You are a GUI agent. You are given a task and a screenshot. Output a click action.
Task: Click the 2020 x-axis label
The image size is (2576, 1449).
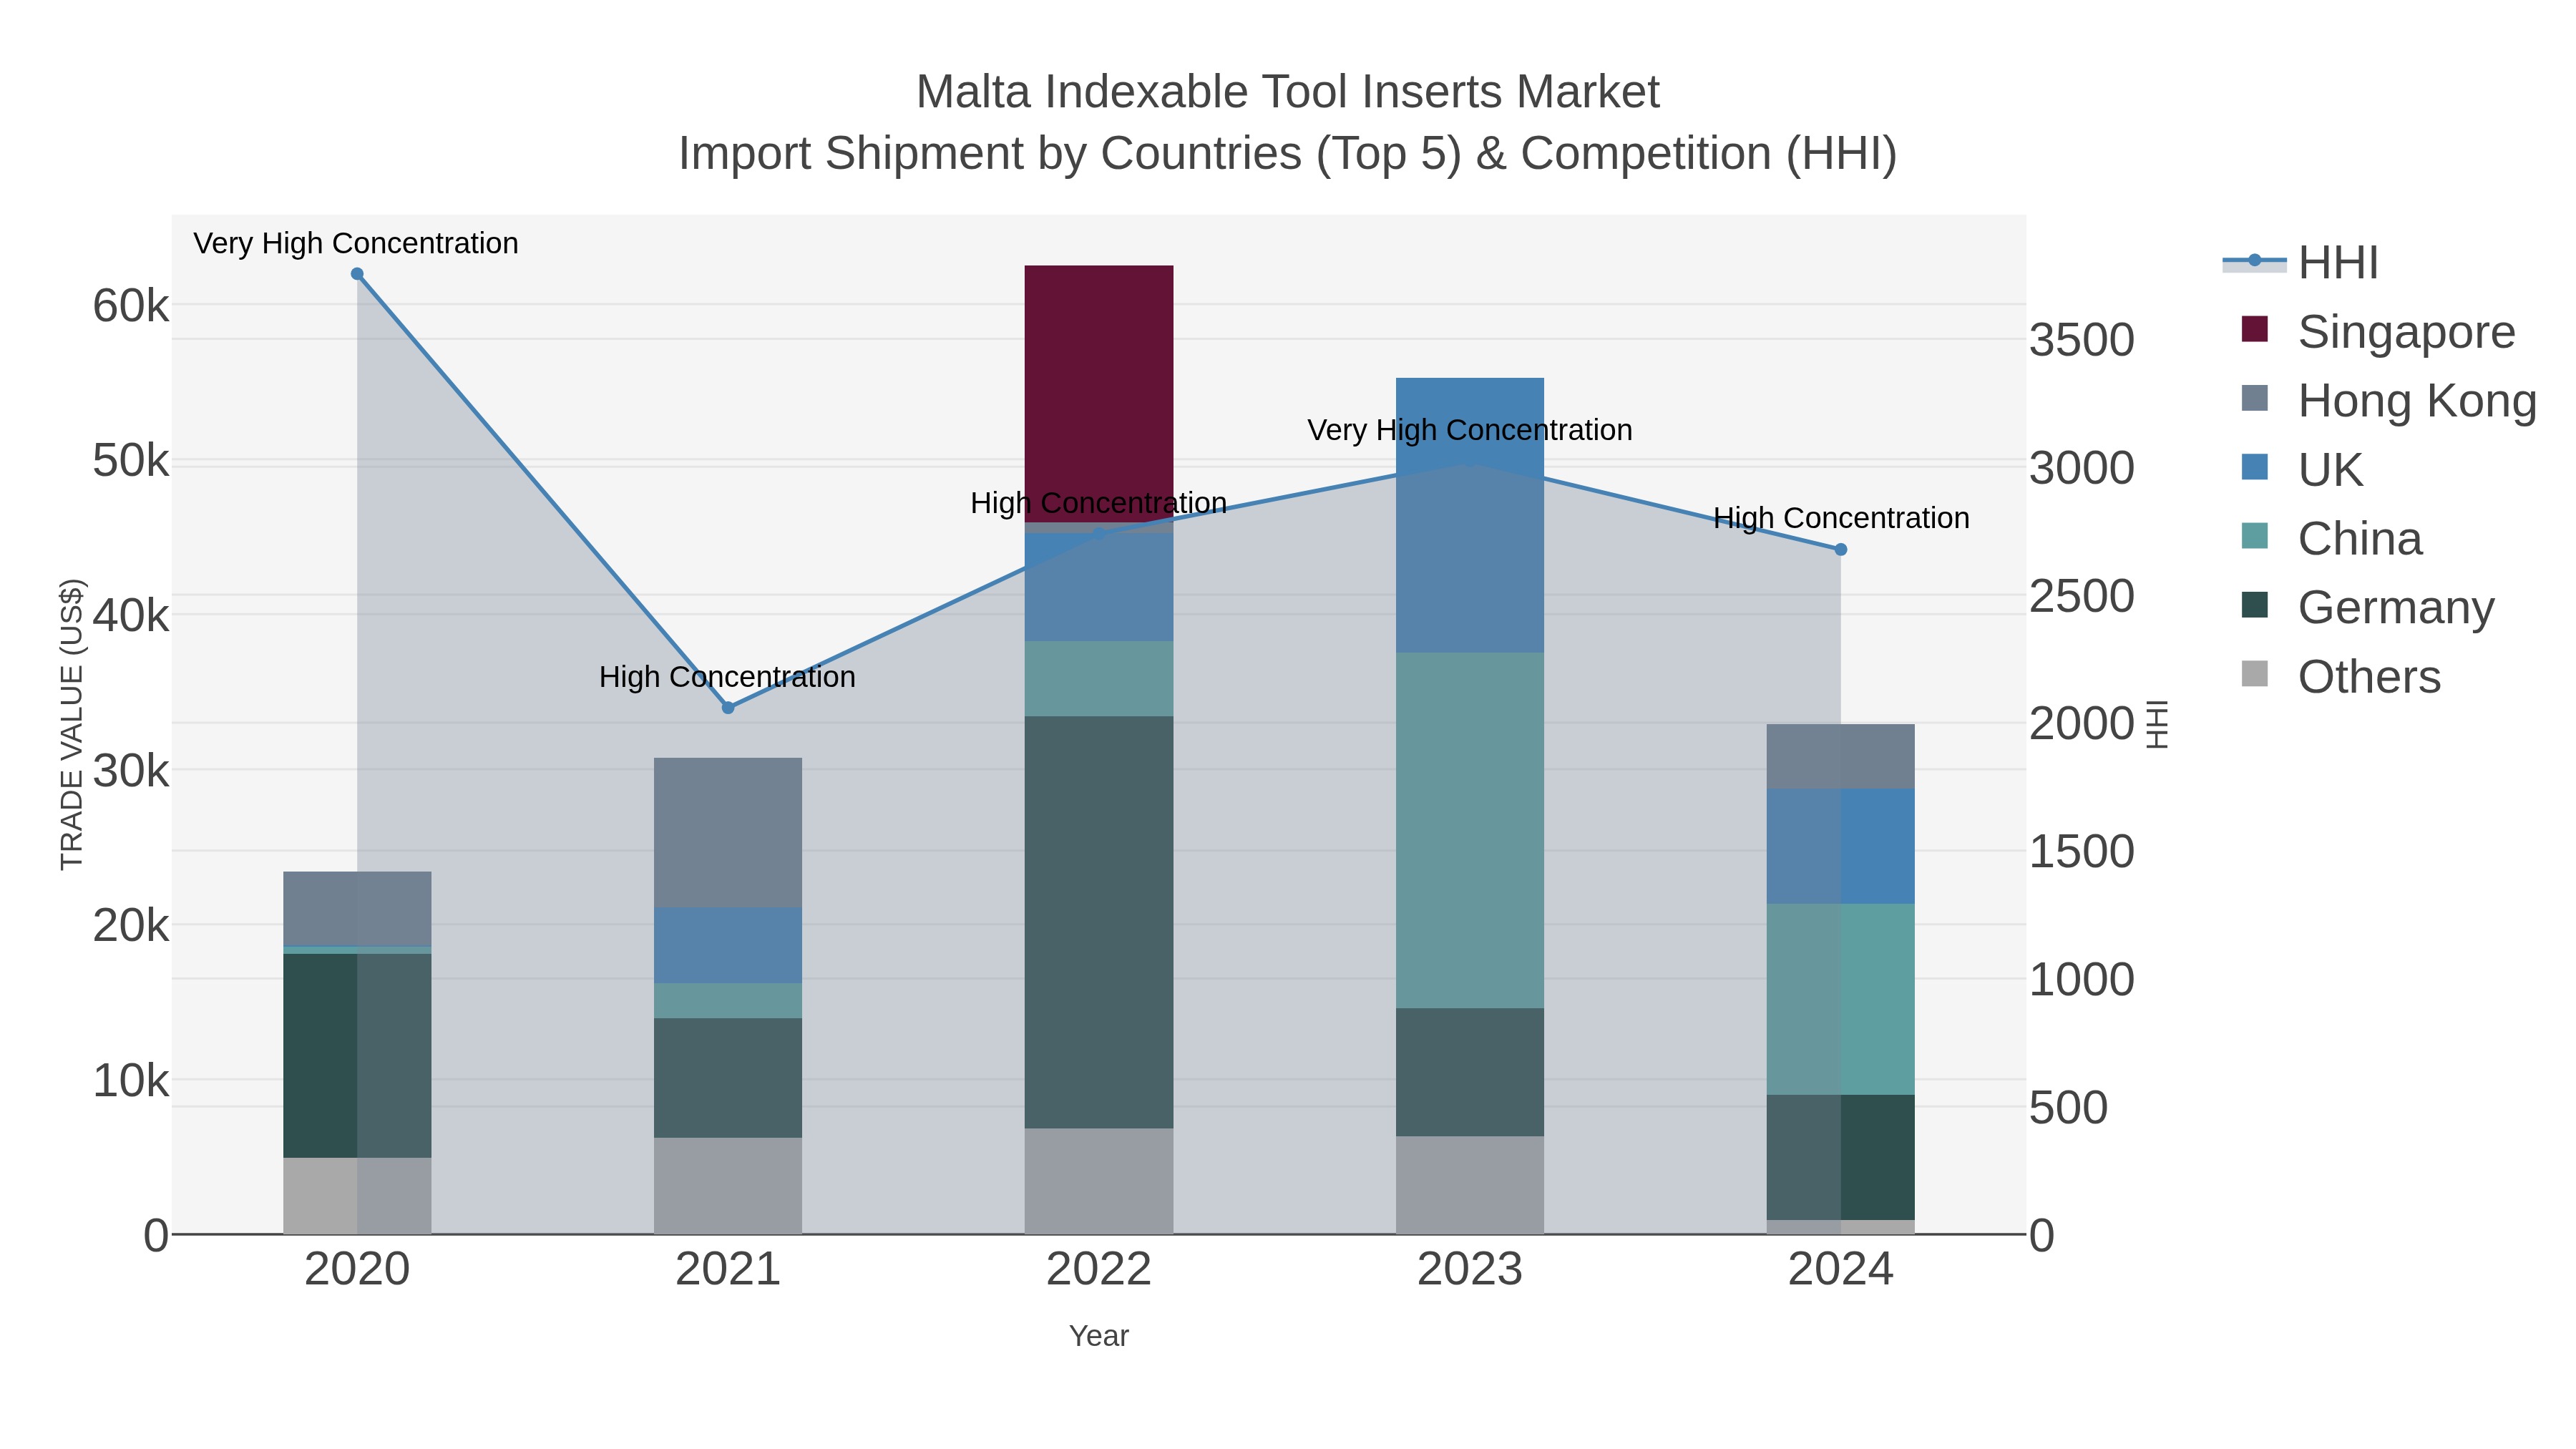[357, 1270]
